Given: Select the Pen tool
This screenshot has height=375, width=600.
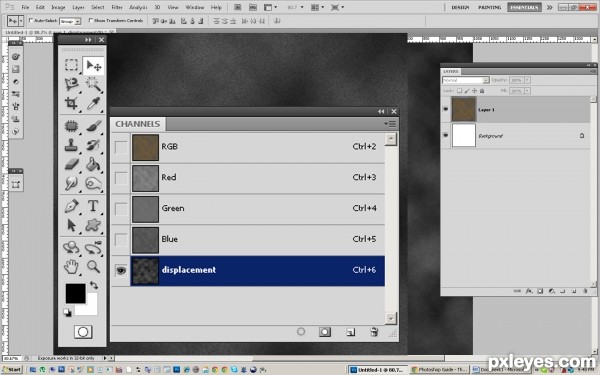Looking at the screenshot, I should point(71,206).
